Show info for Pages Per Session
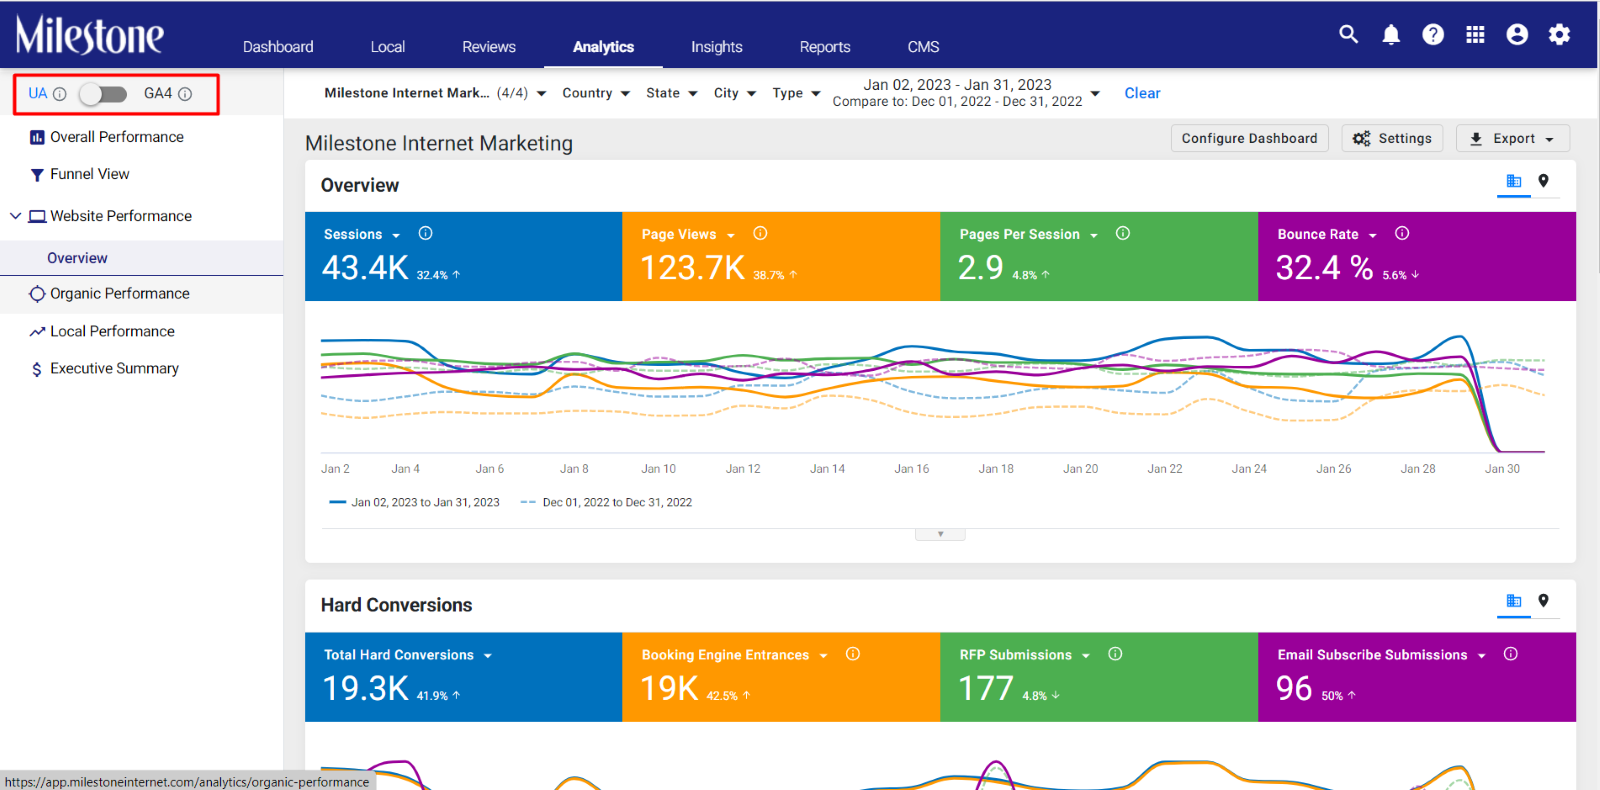Image resolution: width=1600 pixels, height=790 pixels. [1123, 233]
